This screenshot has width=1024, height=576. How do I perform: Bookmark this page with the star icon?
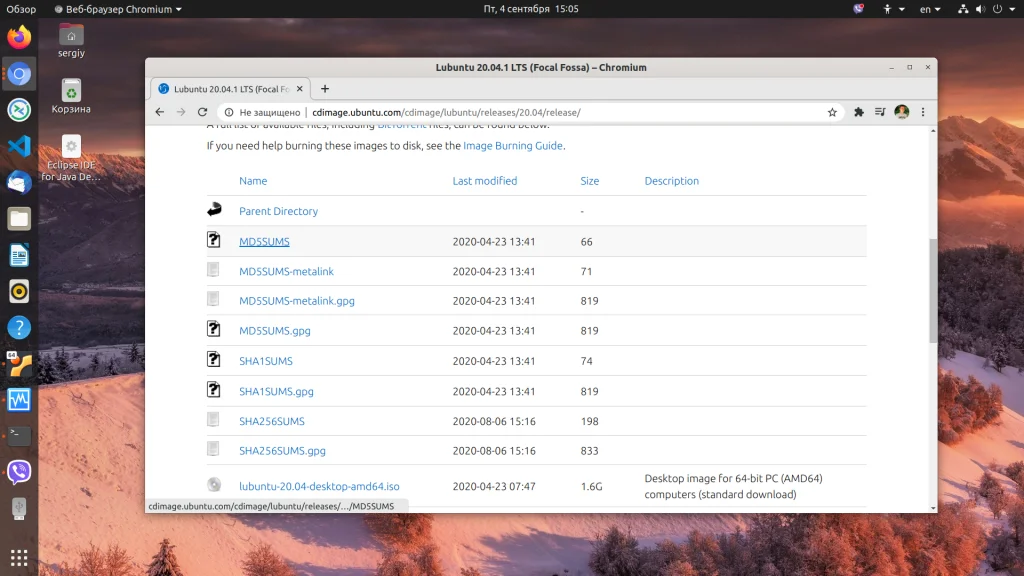click(x=832, y=112)
